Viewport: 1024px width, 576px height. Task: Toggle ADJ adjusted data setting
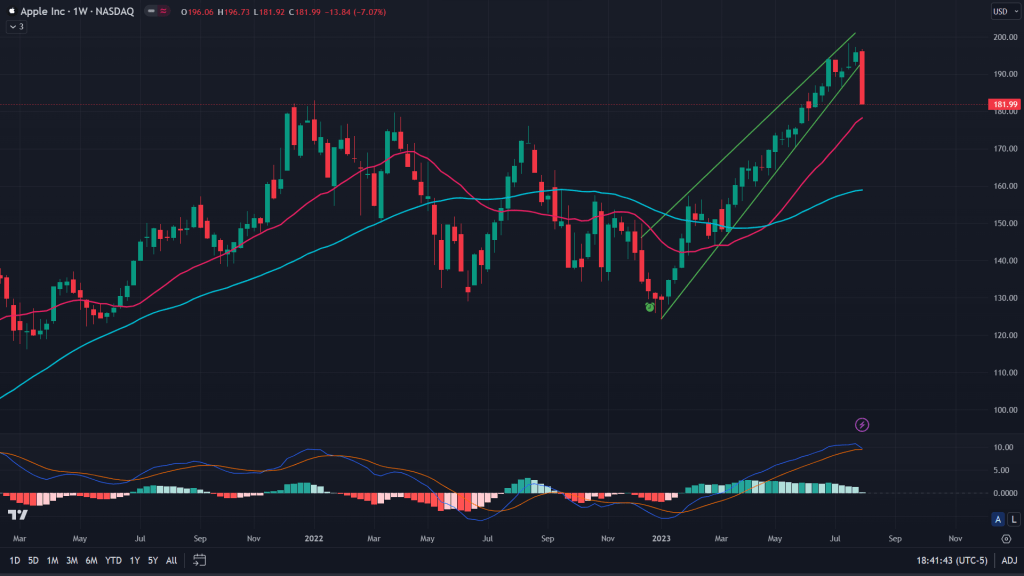(1010, 560)
